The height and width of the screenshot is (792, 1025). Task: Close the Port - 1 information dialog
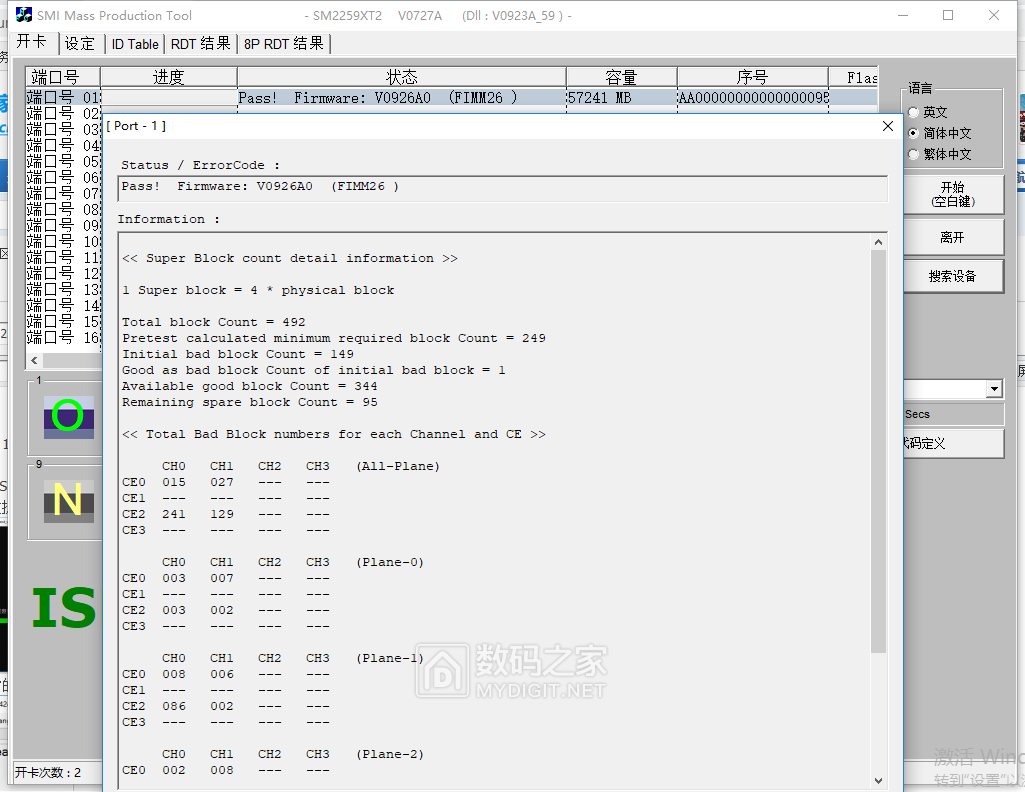point(887,126)
